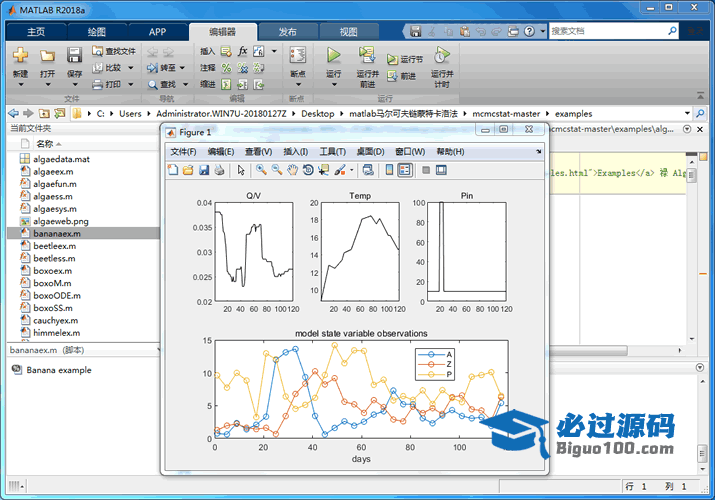Toggle Figure 1 Insert Legend button
715x500 pixels.
[x=404, y=170]
